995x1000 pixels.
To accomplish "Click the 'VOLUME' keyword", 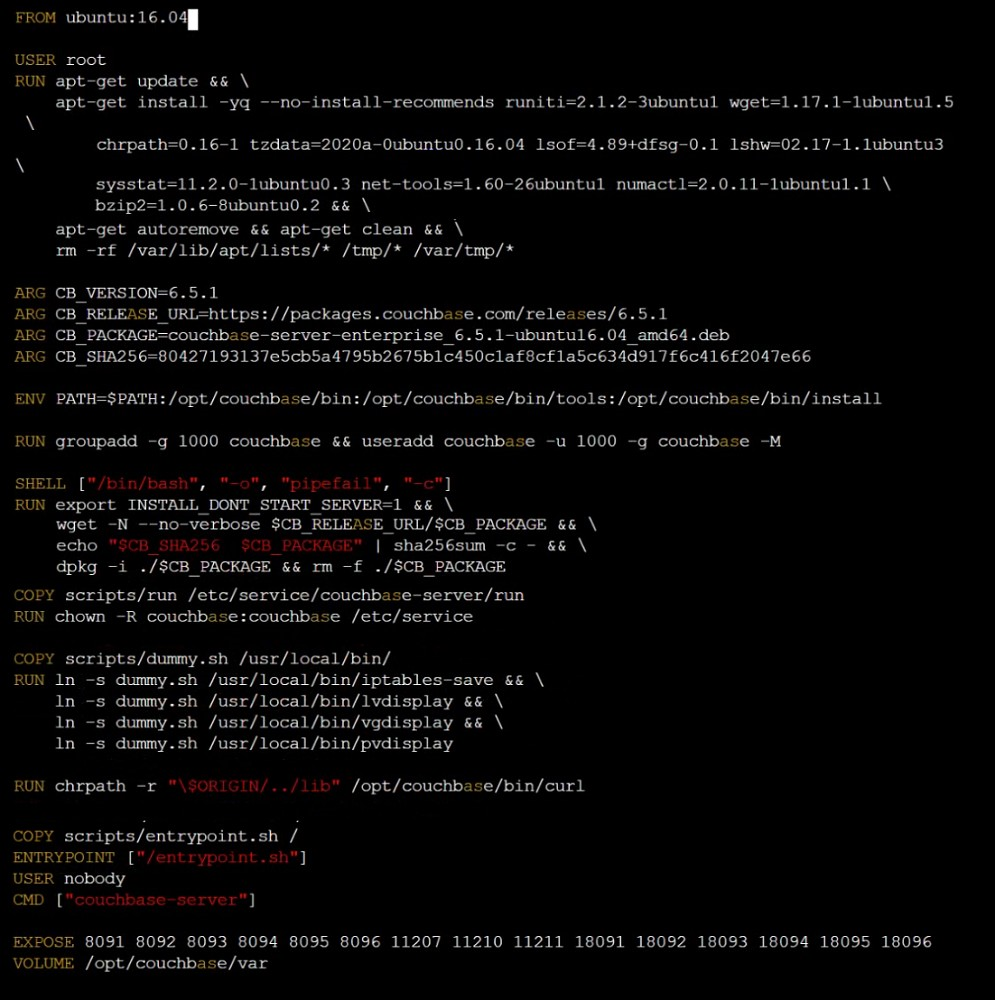I will (x=43, y=964).
